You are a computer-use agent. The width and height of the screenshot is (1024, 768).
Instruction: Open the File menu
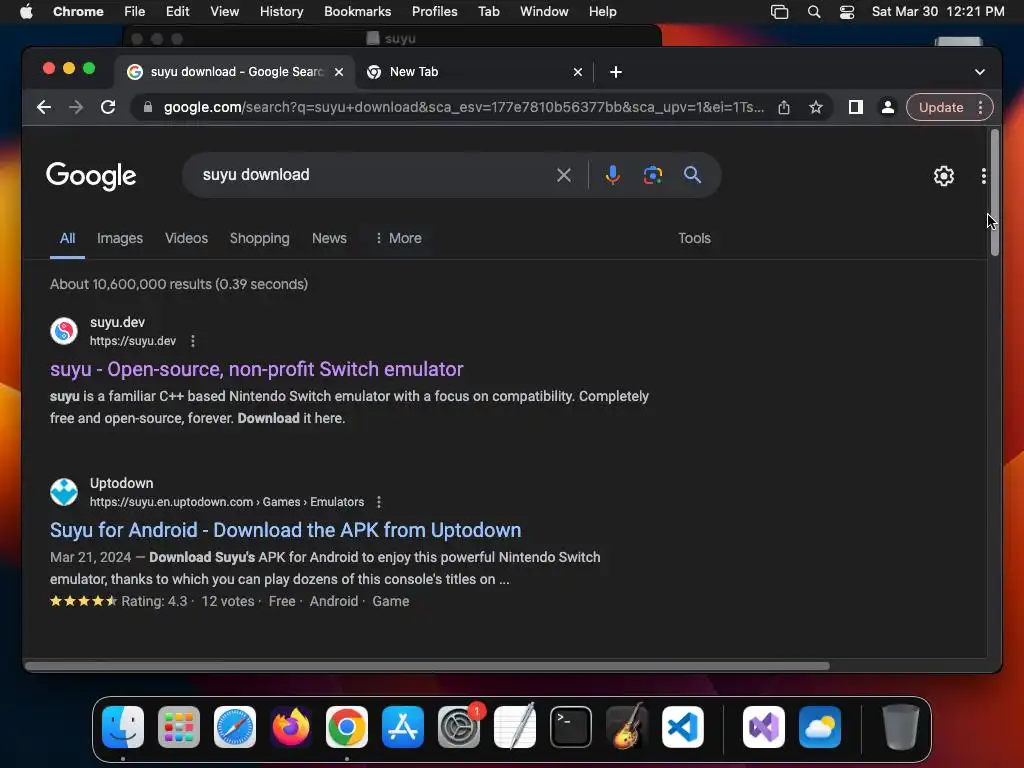click(x=135, y=12)
